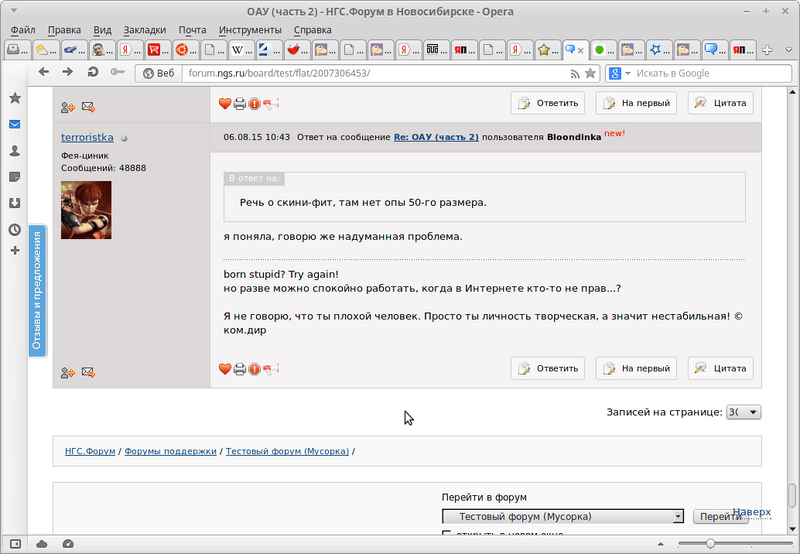This screenshot has width=800, height=554.
Task: Open the Тестовый форум (Мусорка) forum selector
Action: pos(563,516)
